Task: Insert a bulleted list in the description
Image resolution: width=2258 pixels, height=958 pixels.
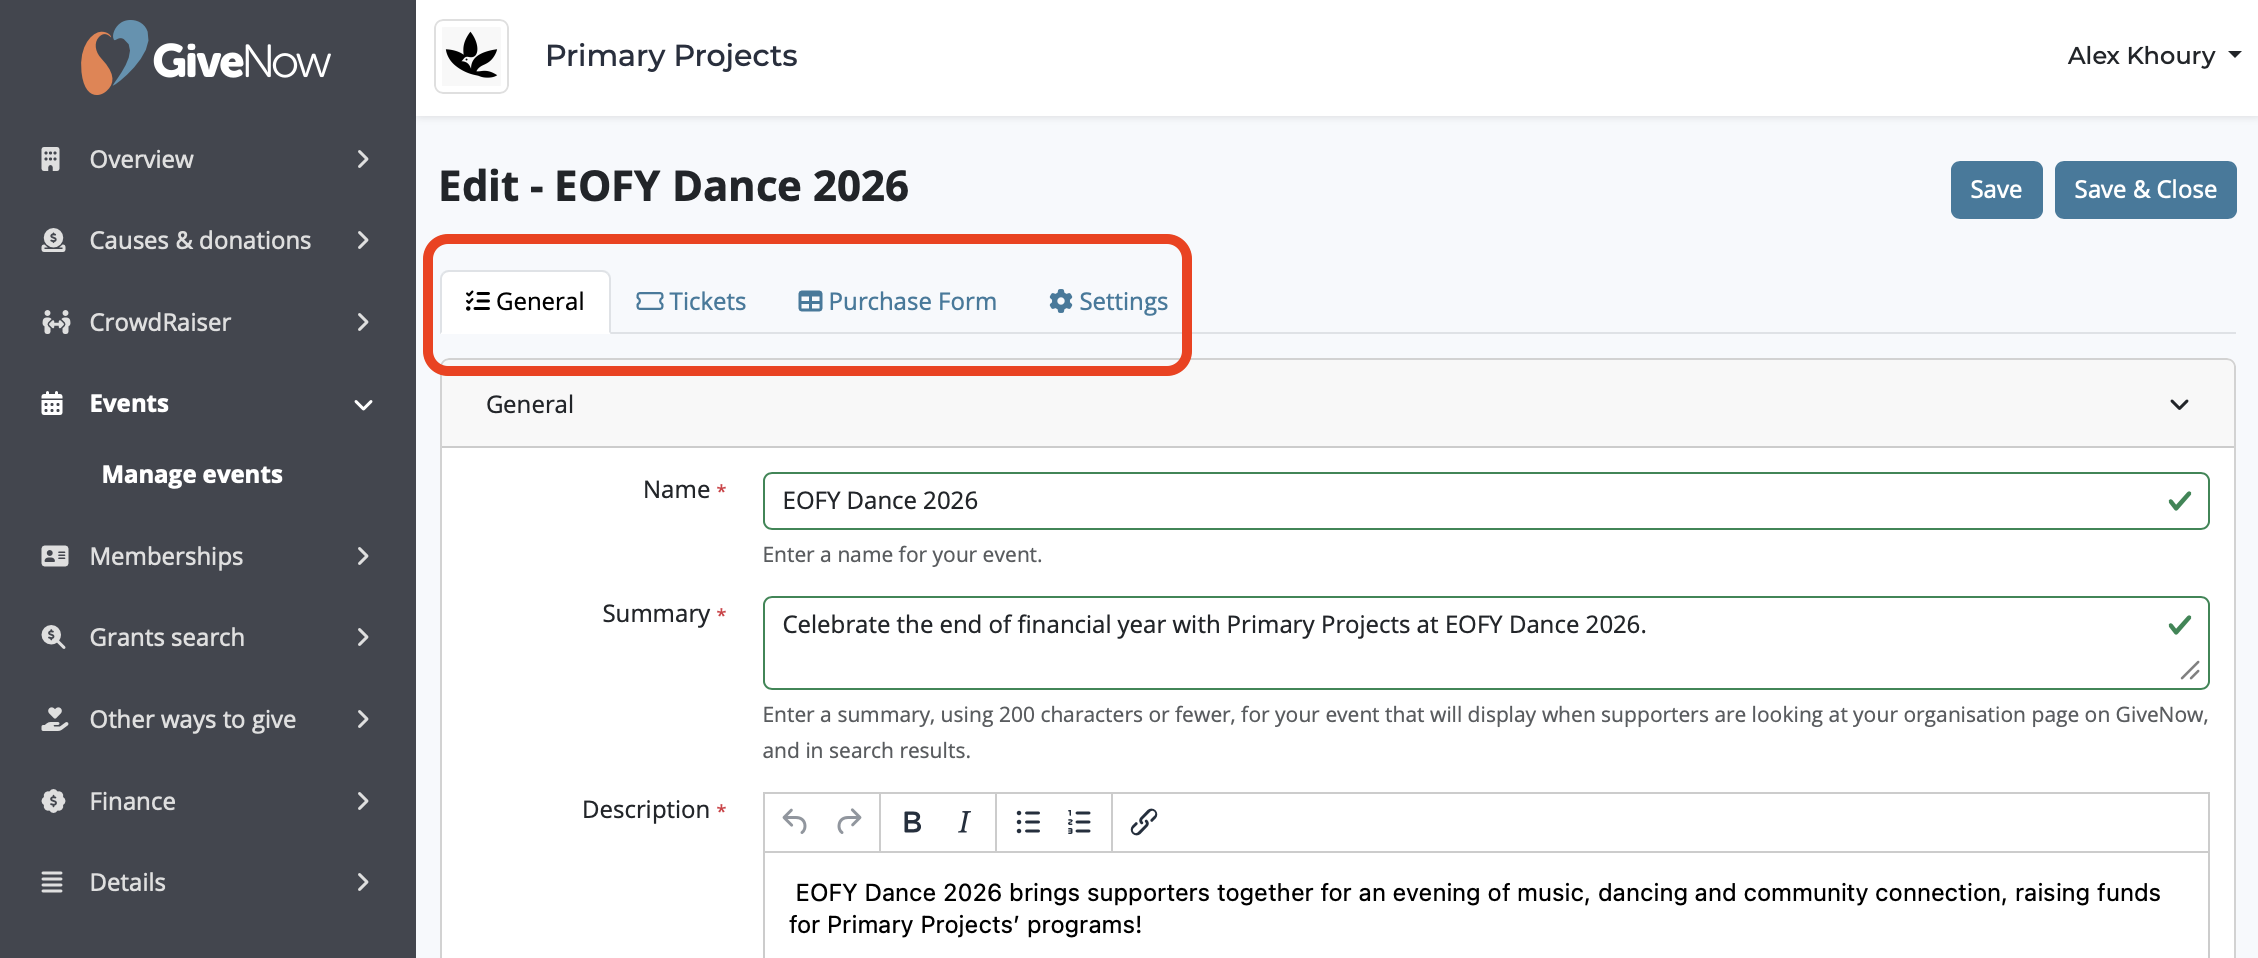Action: pos(1028,822)
